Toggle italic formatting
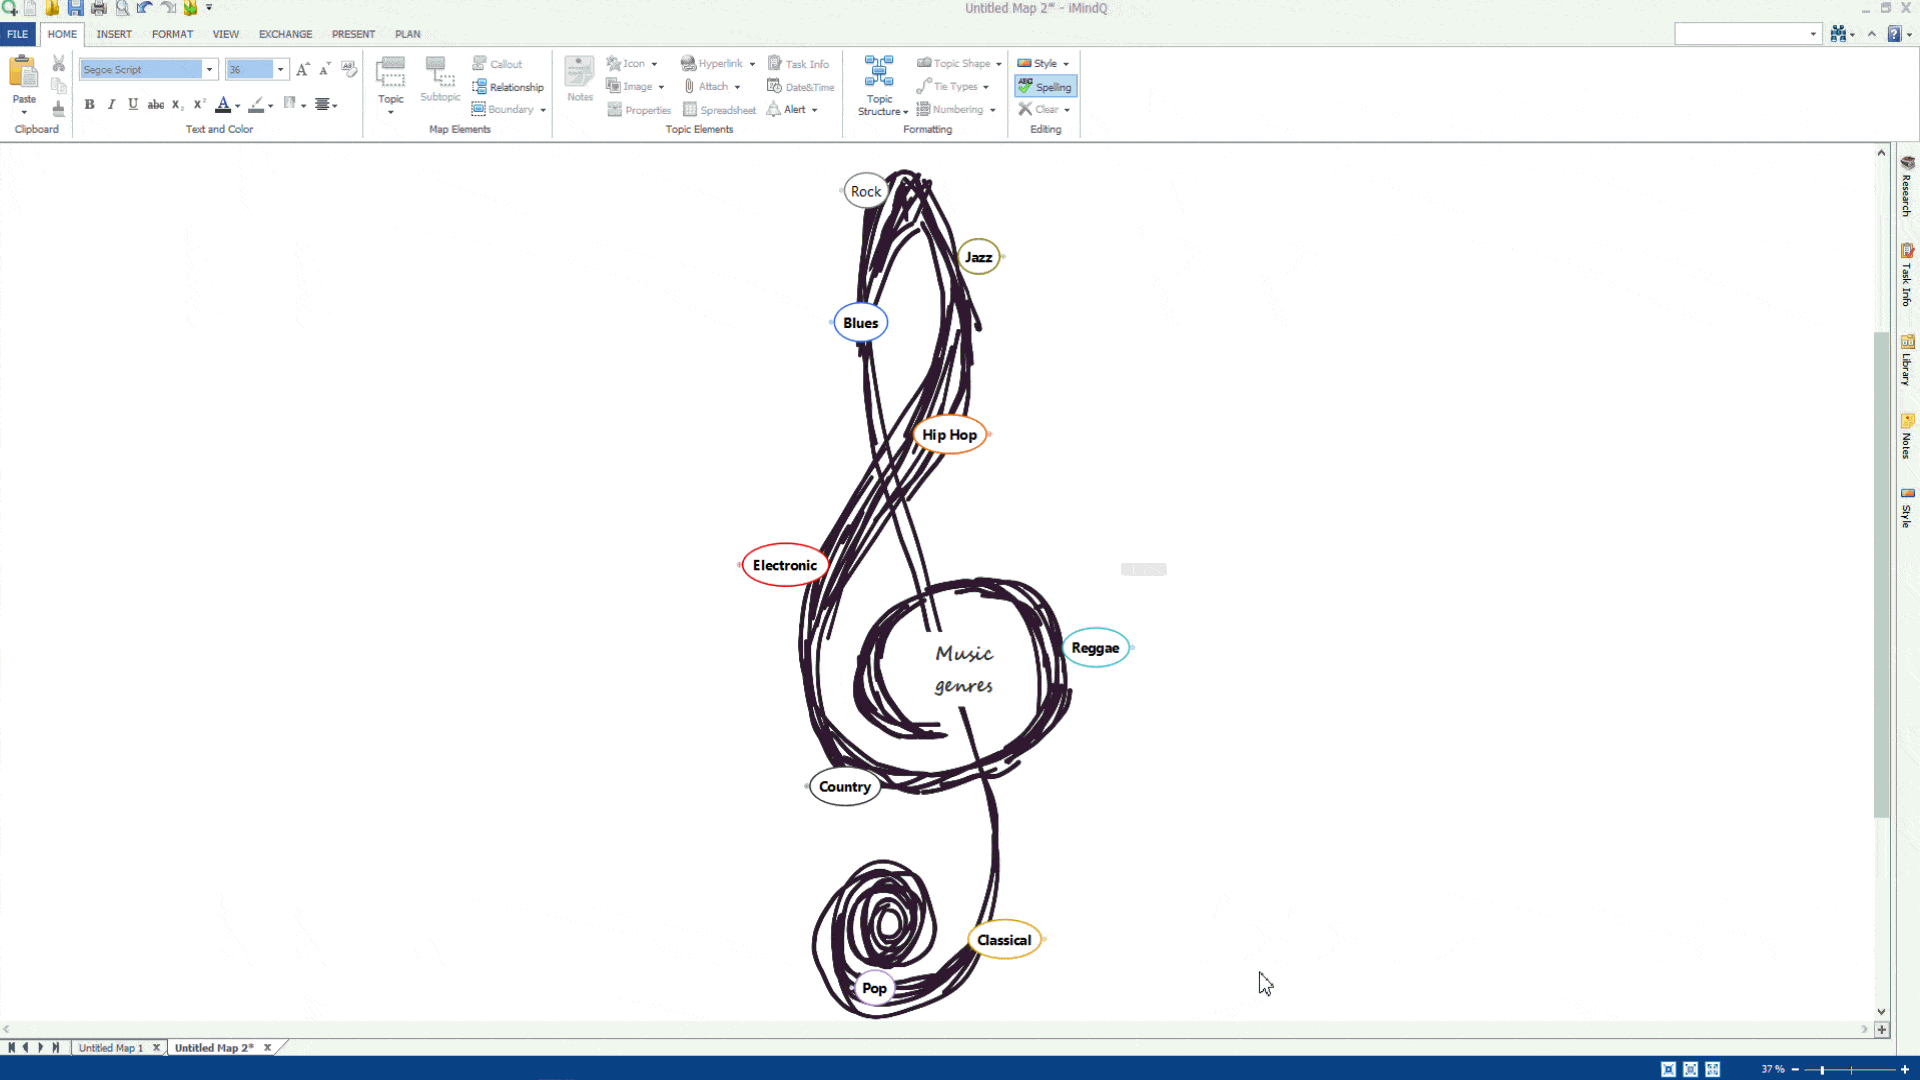Viewport: 1920px width, 1080px height. pyautogui.click(x=111, y=104)
